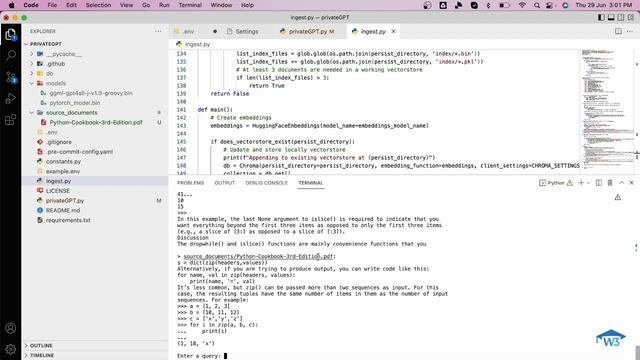The image size is (640, 360).
Task: Open macOS Spotlight search icon
Action: click(537, 5)
